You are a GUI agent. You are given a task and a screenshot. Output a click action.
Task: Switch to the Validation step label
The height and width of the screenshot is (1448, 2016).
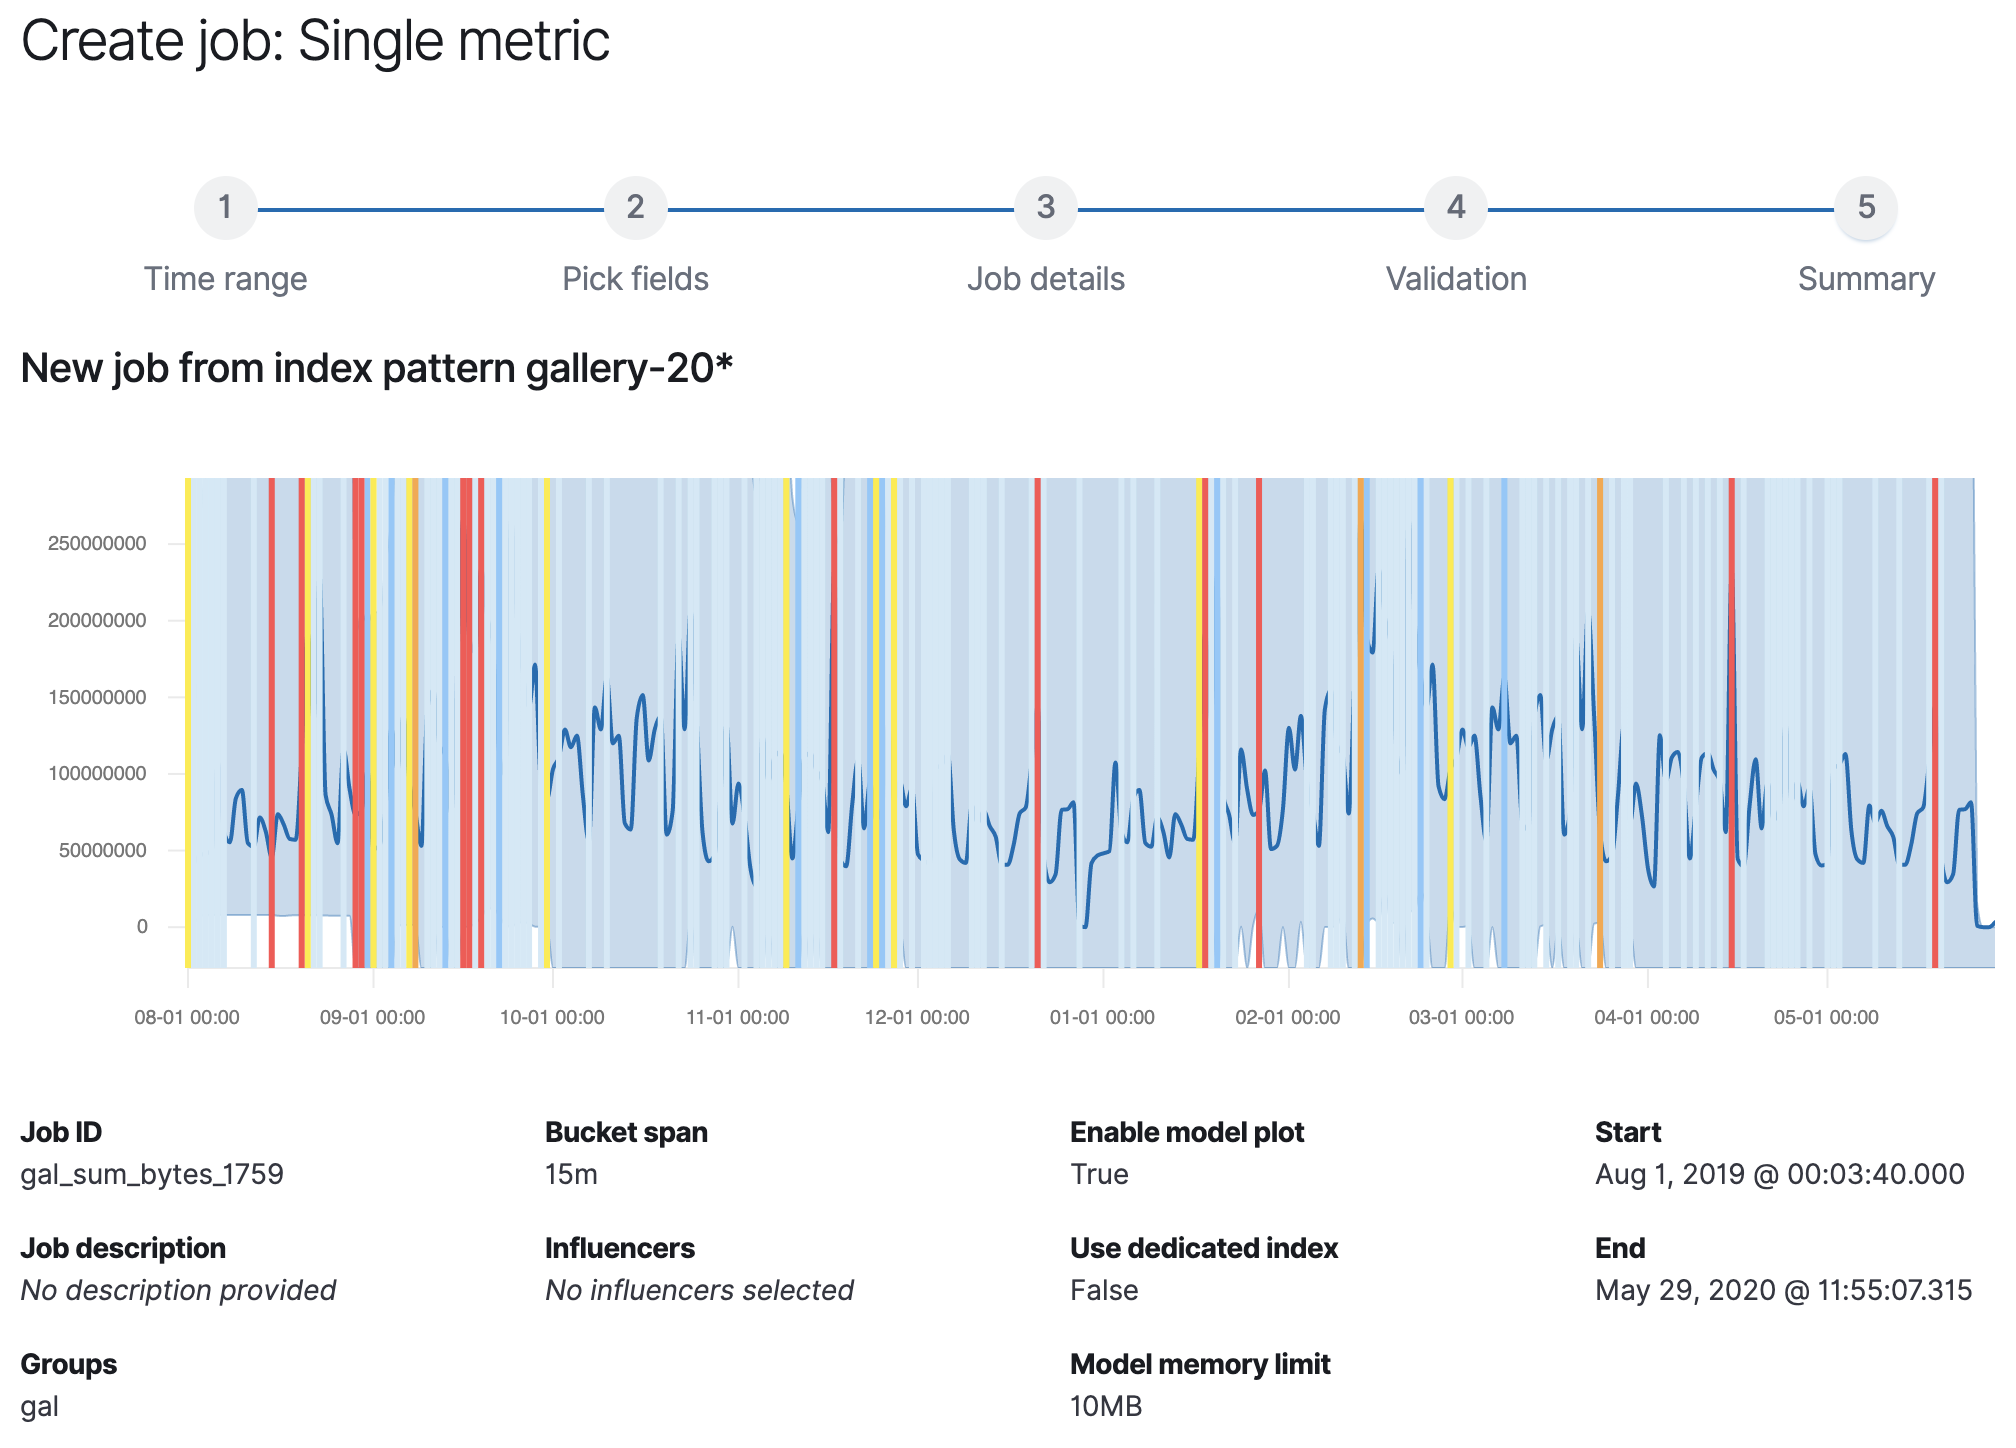pyautogui.click(x=1456, y=279)
